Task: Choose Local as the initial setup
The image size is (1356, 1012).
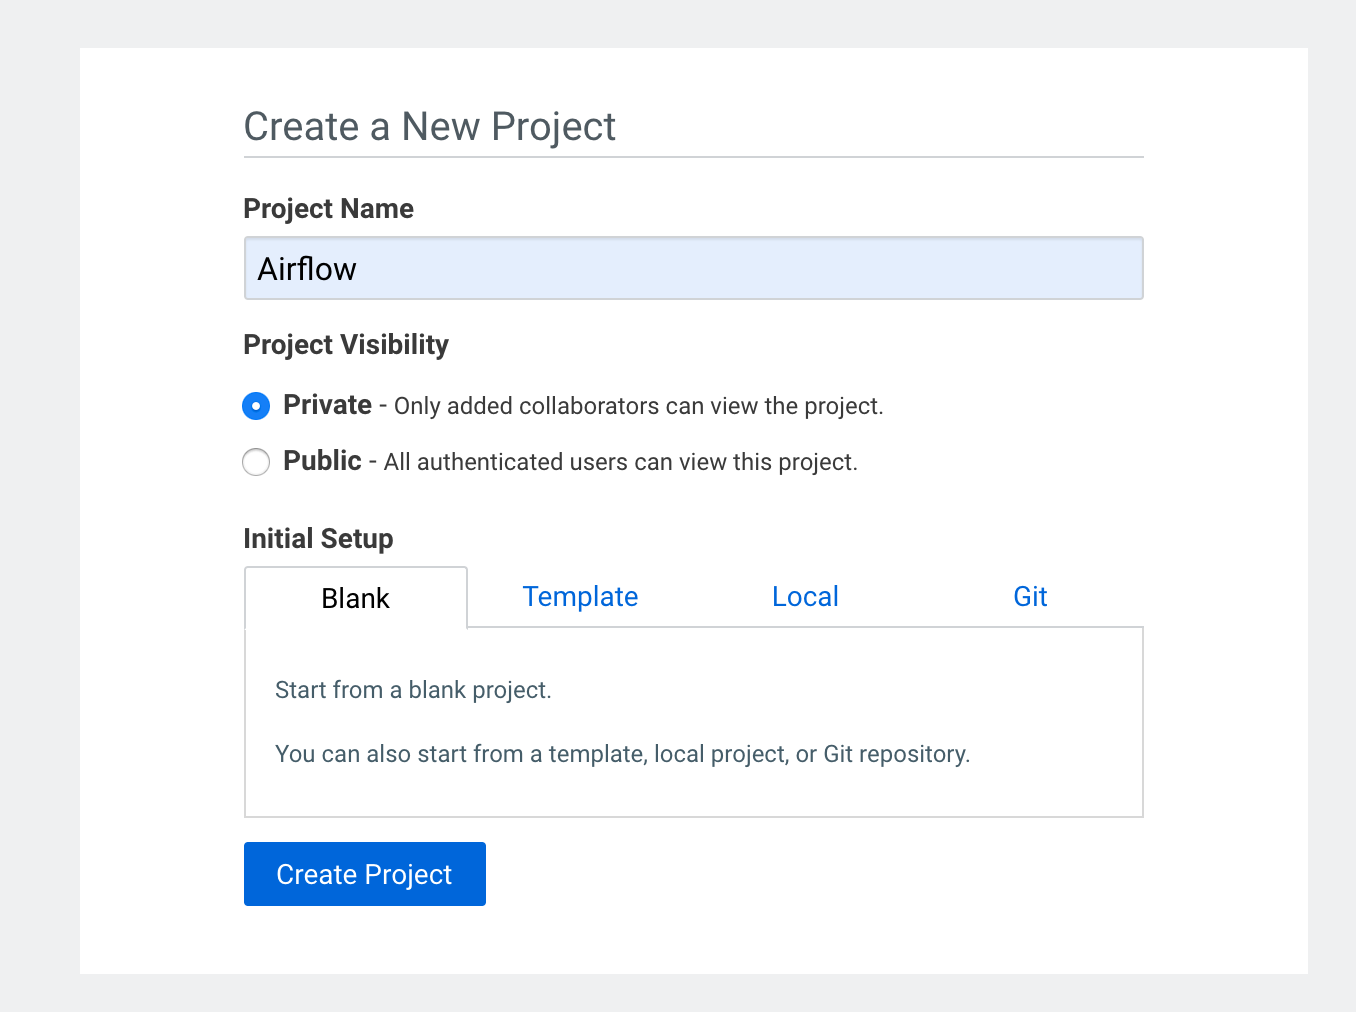Action: click(805, 596)
